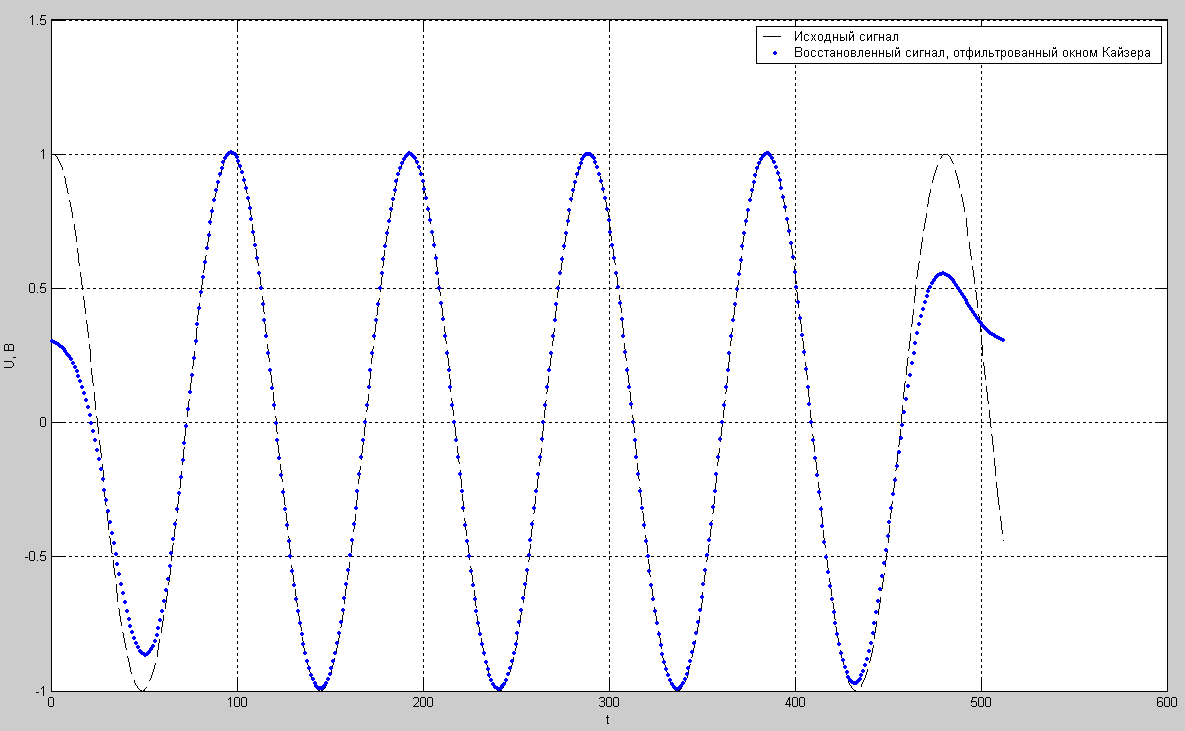Click the y-axis tick label 0.5
This screenshot has width=1185, height=731.
[x=35, y=288]
